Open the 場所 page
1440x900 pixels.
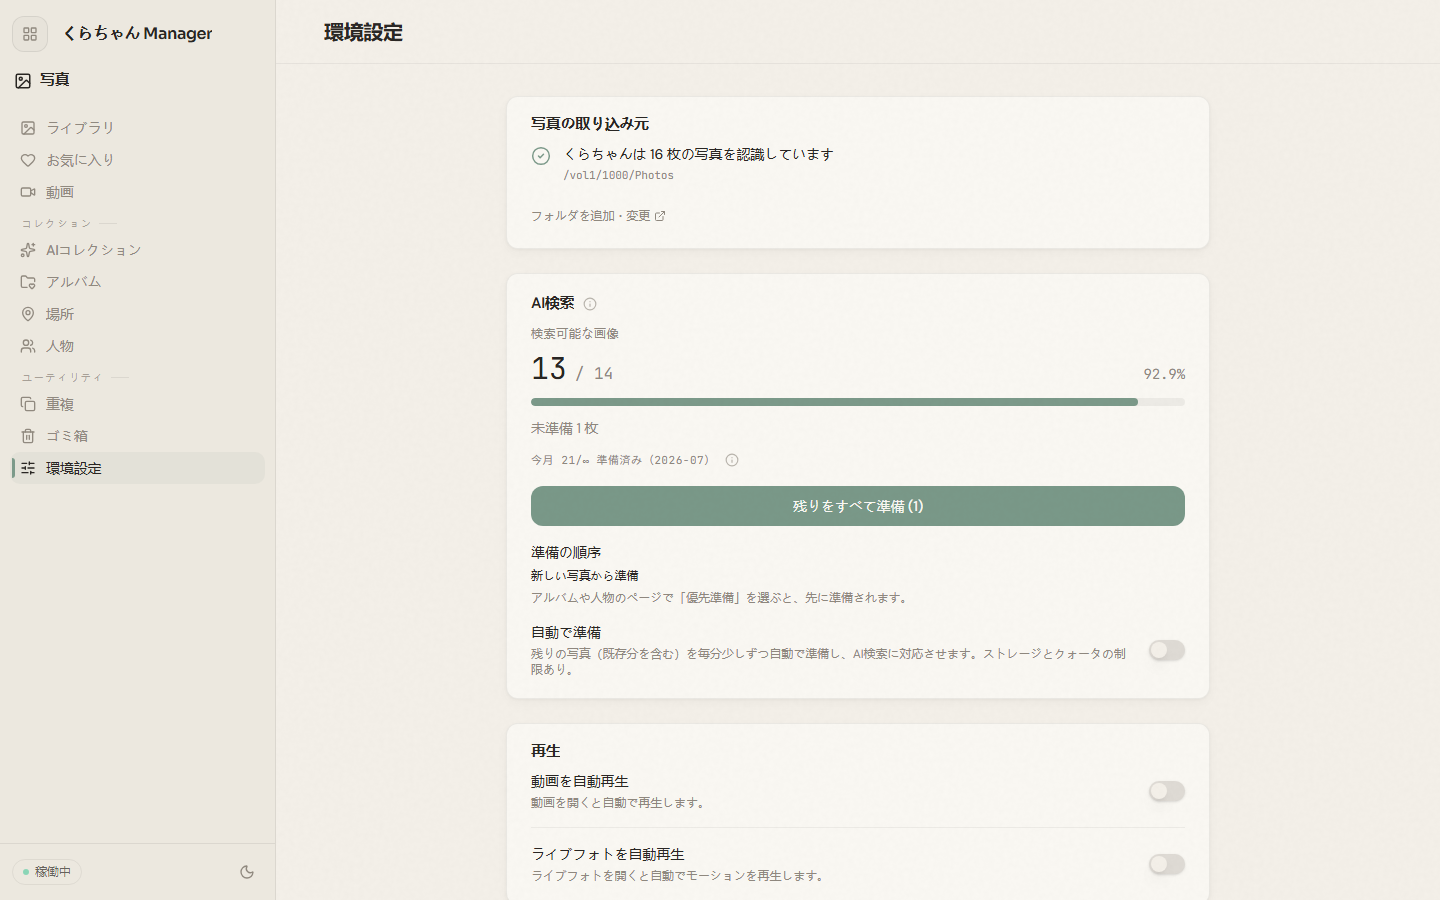[138, 314]
